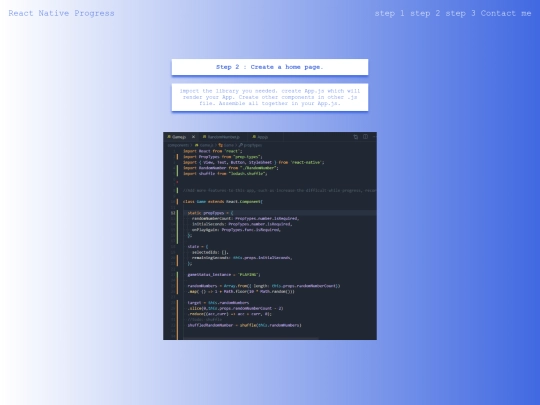540x405 pixels.
Task: Go to step 3 in navigation
Action: (460, 13)
